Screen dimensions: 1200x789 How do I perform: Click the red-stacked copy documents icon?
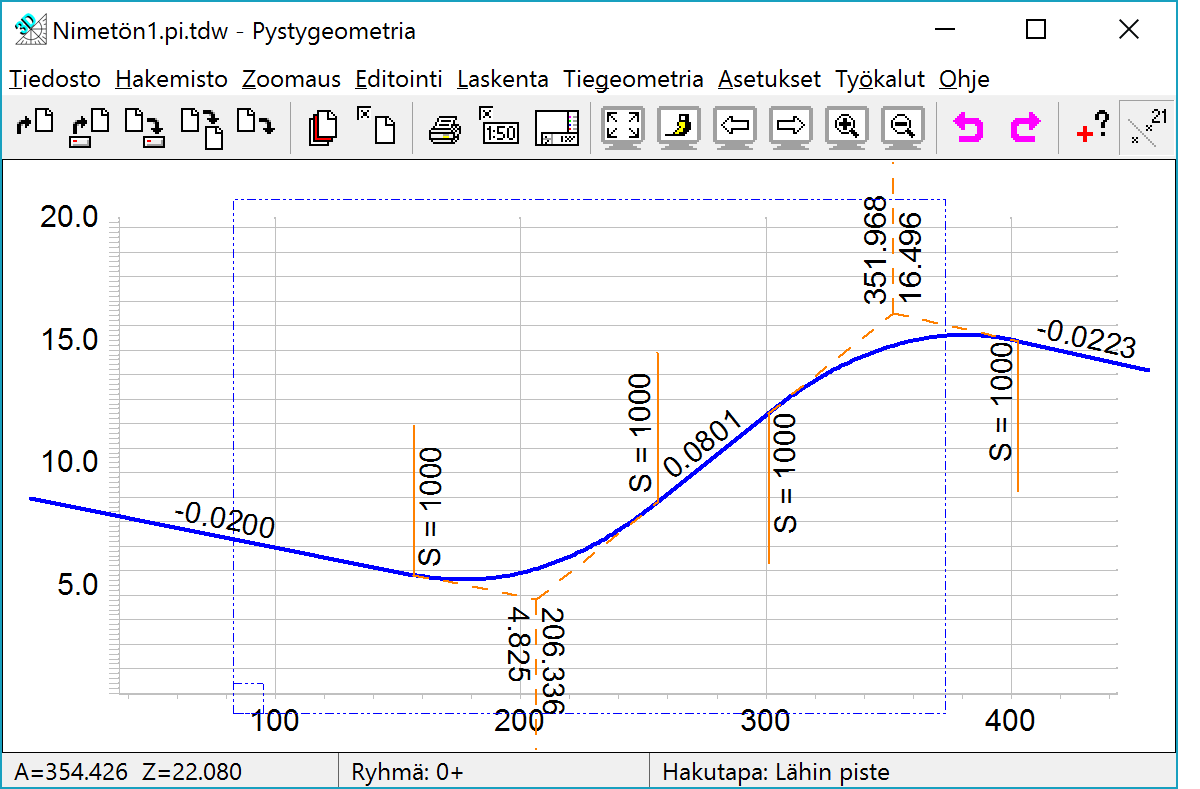[323, 127]
